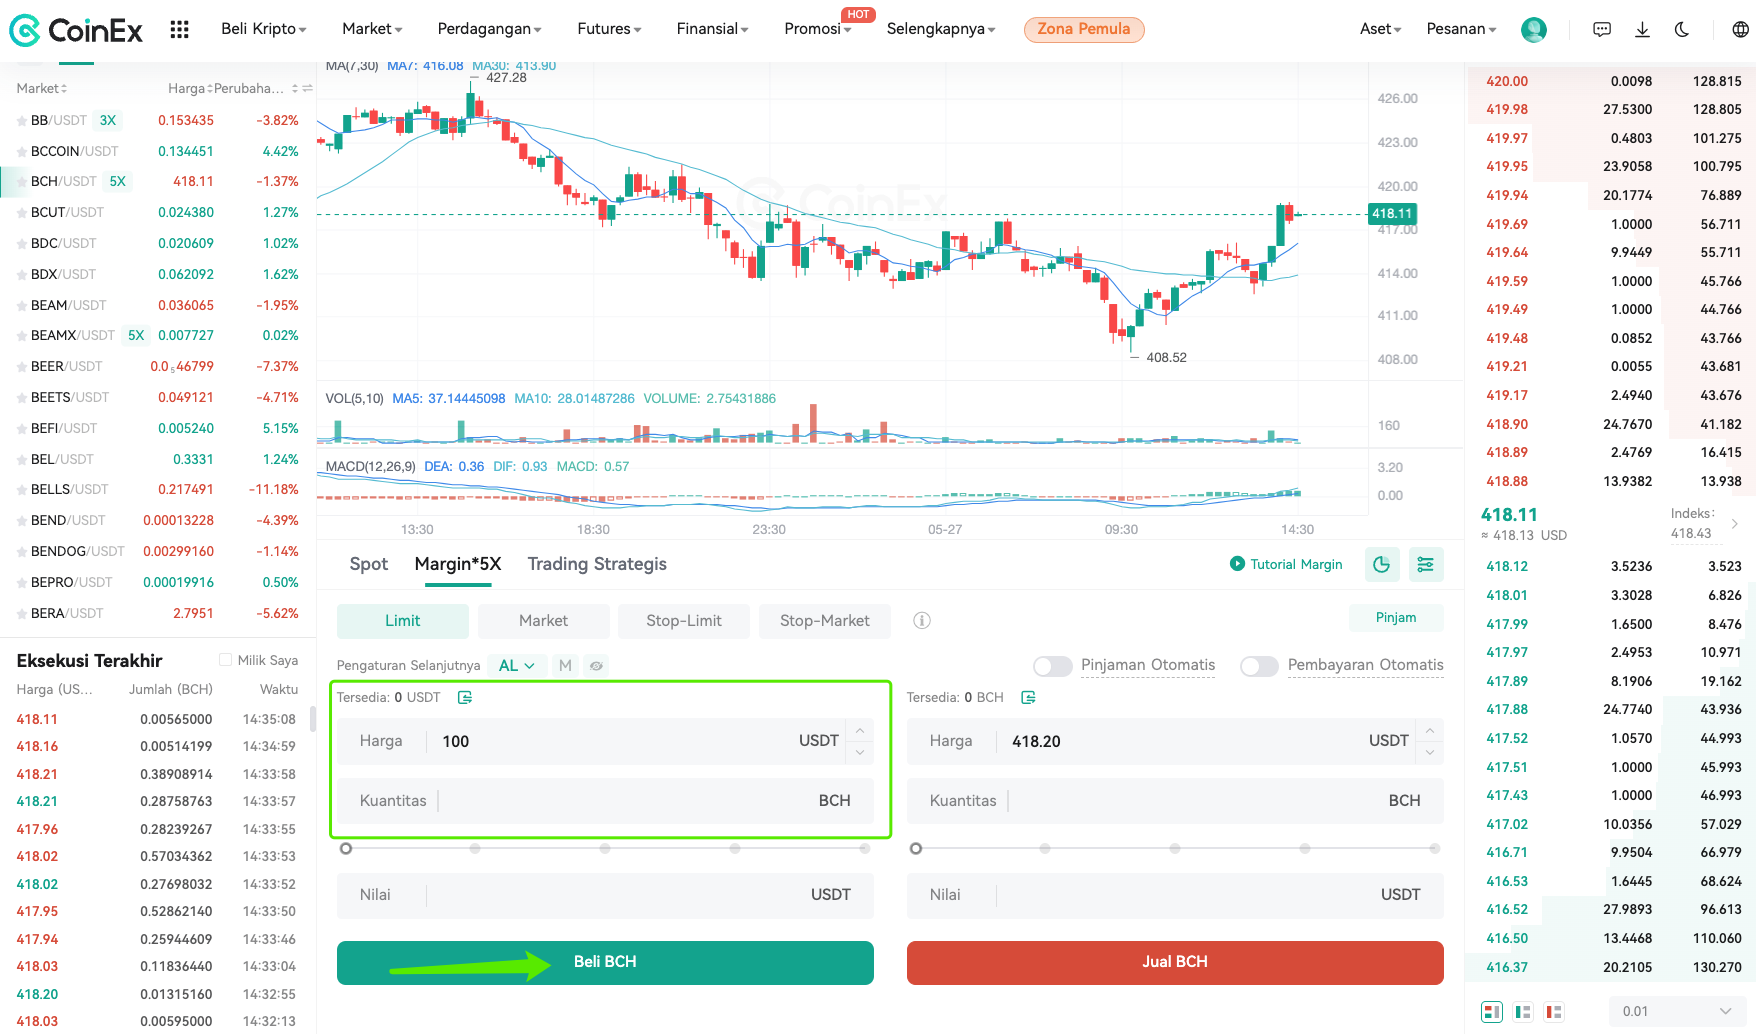Click list swap icon in market header
This screenshot has width=1756, height=1034.
308,89
